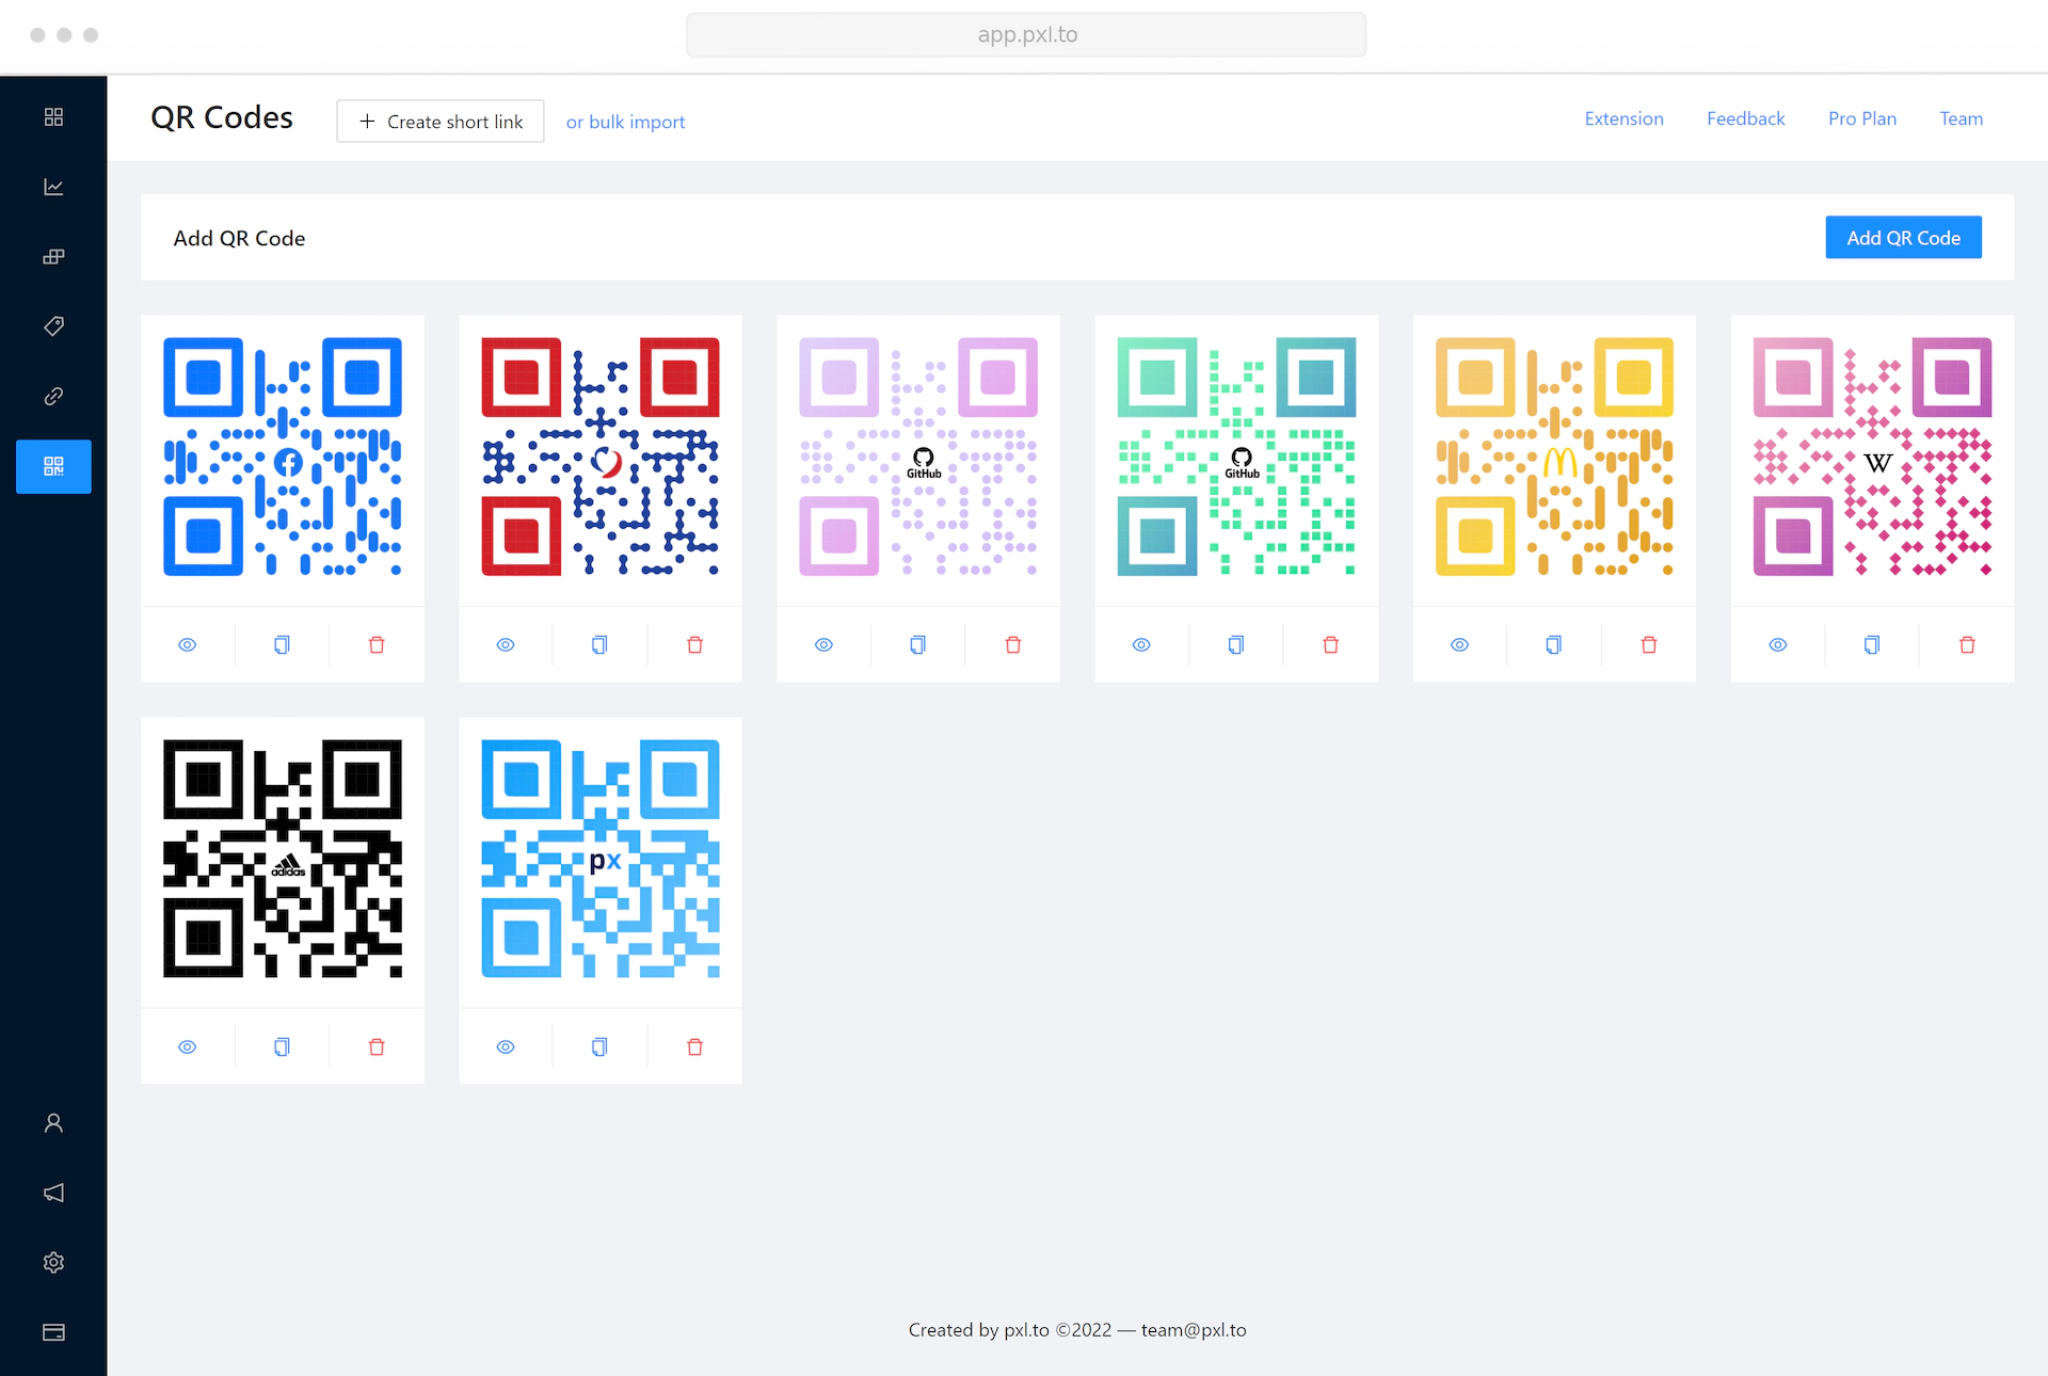View the green GitHub QR code

click(1141, 645)
